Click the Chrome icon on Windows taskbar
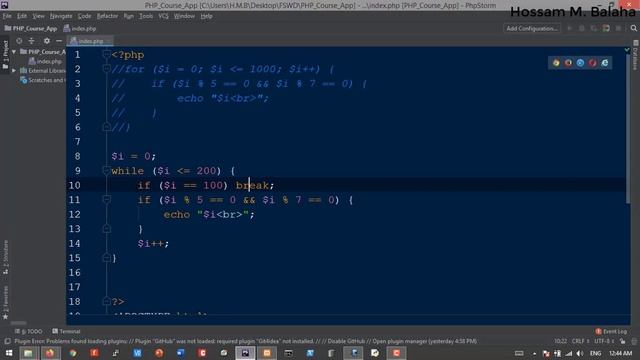The height and width of the screenshot is (360, 640). pos(73,353)
